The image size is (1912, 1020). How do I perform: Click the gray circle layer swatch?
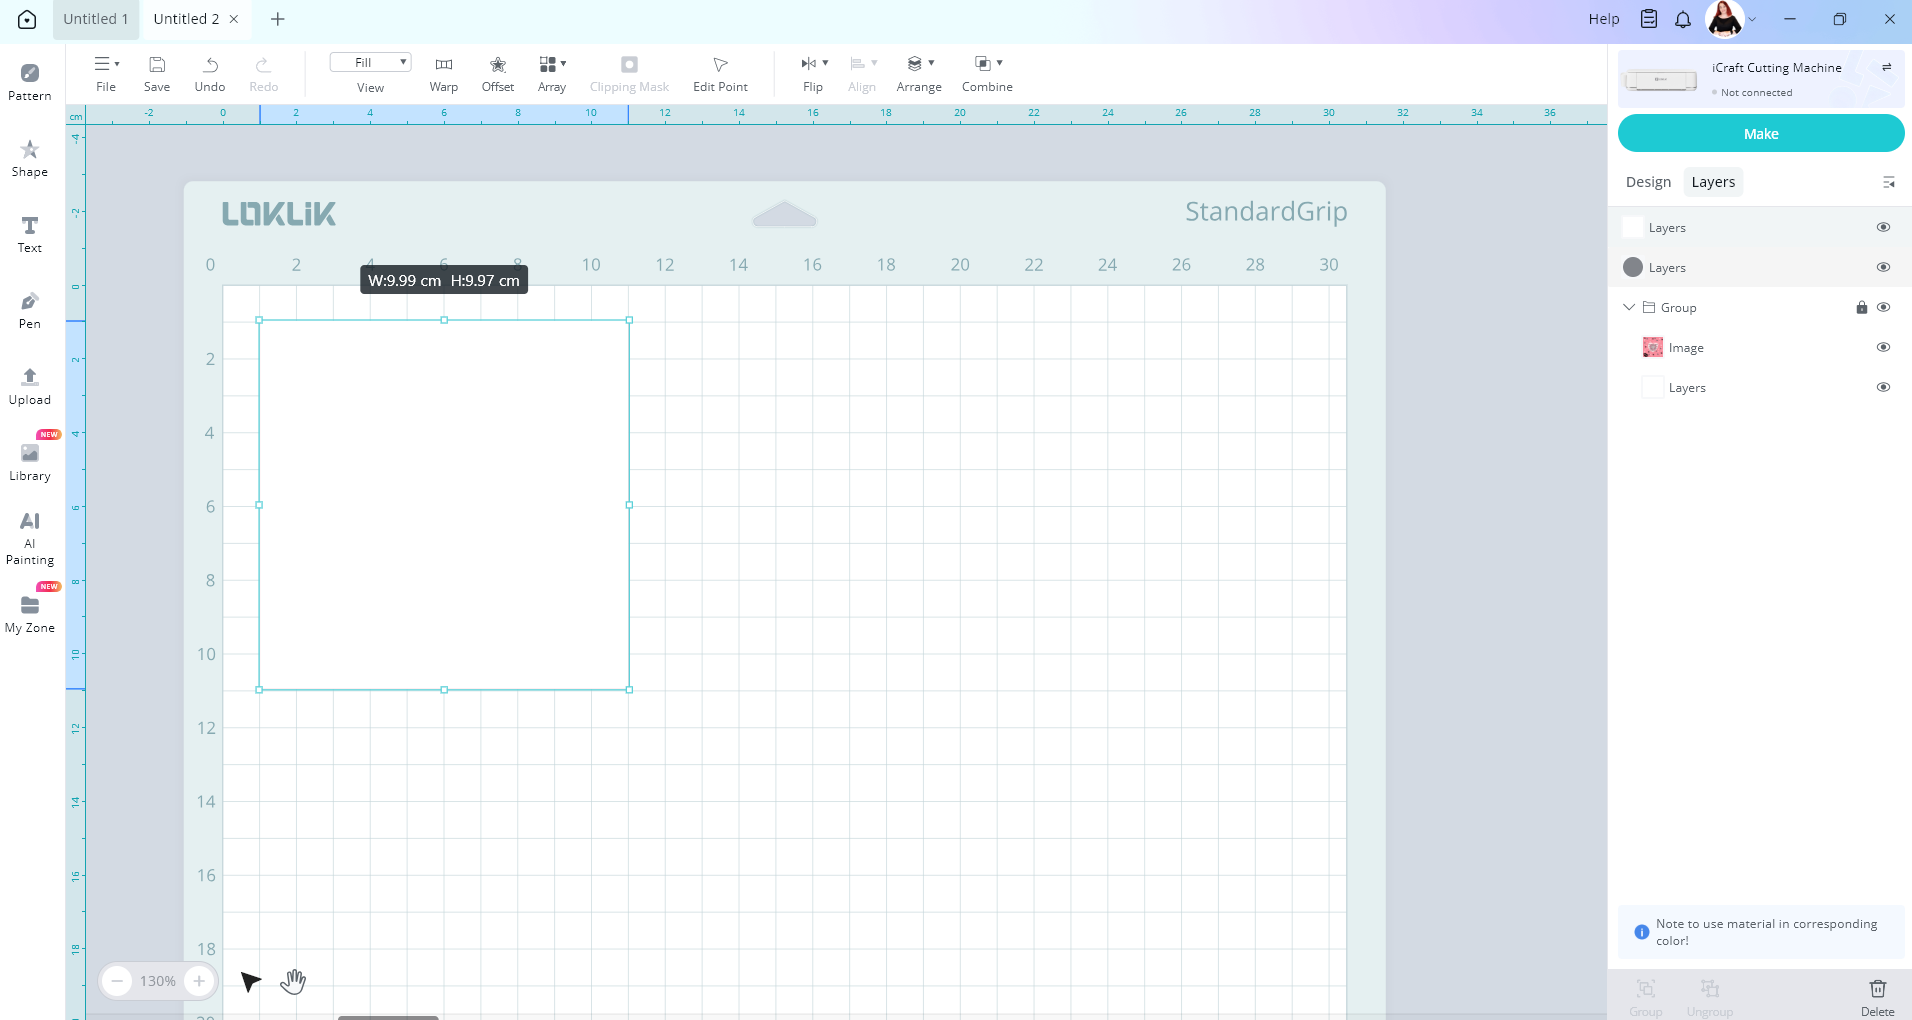1633,268
